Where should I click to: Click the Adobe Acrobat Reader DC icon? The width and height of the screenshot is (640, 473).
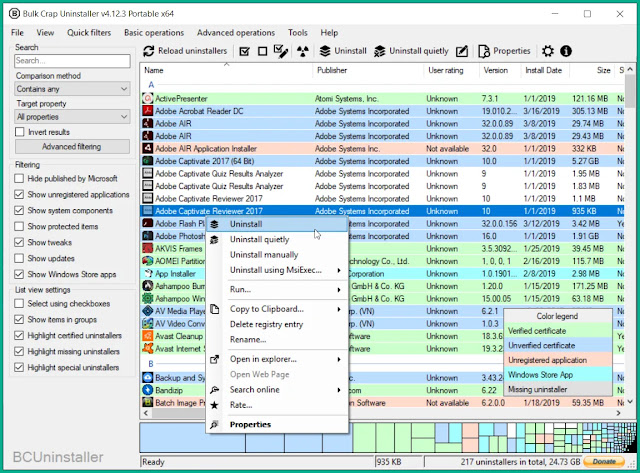[148, 111]
